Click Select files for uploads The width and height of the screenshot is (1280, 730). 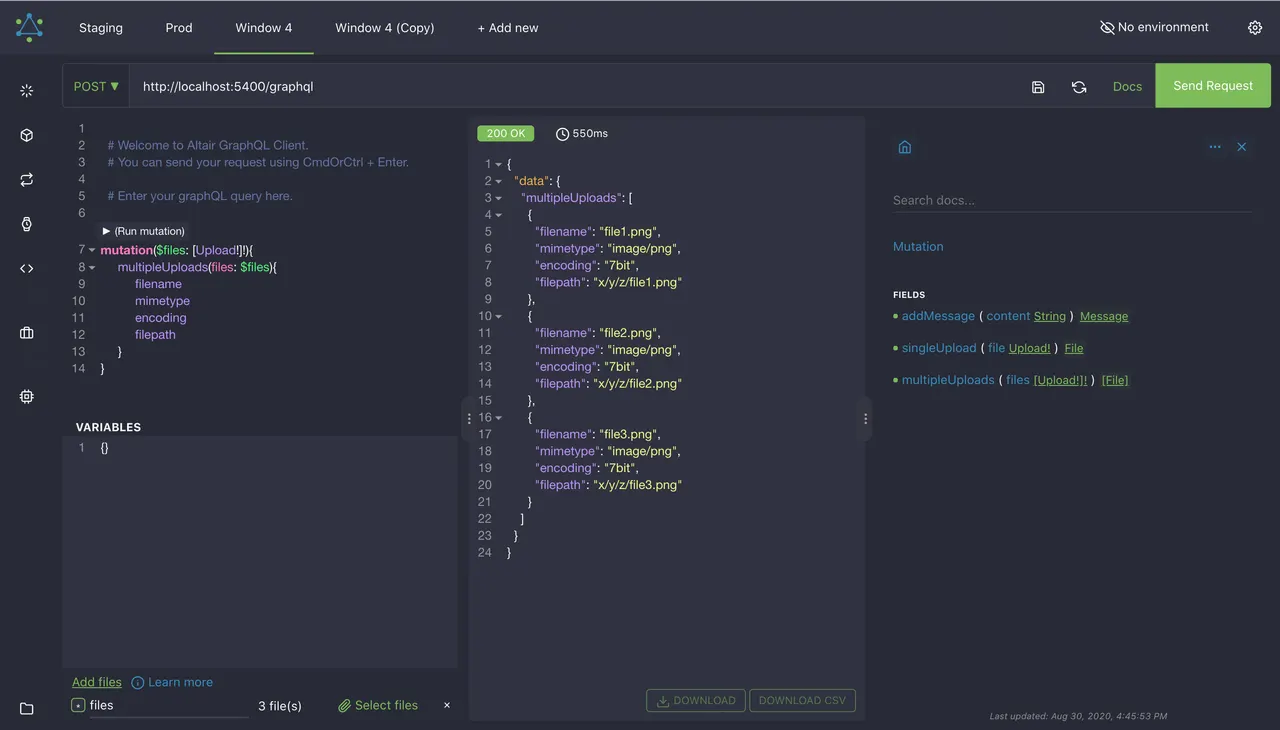(x=378, y=705)
